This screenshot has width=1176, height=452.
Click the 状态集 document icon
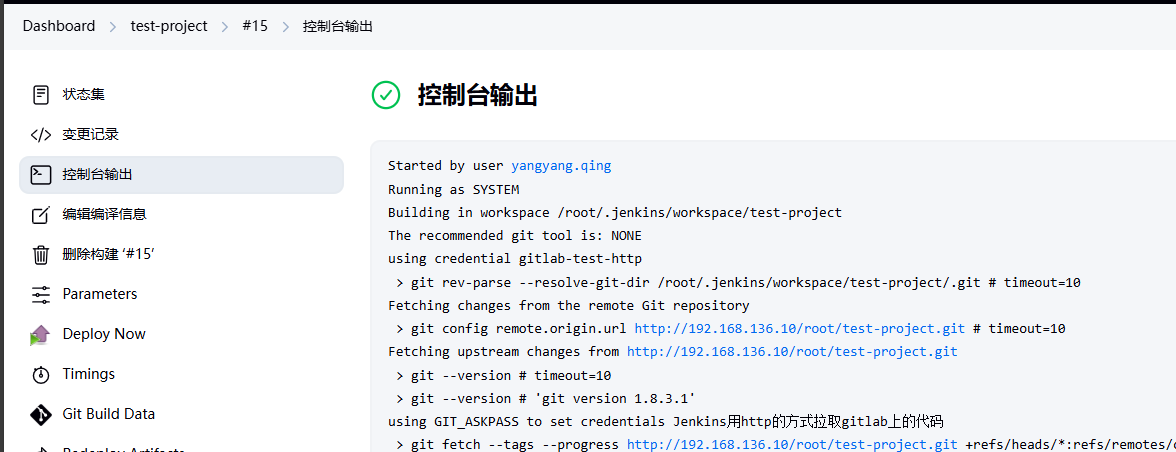tap(40, 94)
